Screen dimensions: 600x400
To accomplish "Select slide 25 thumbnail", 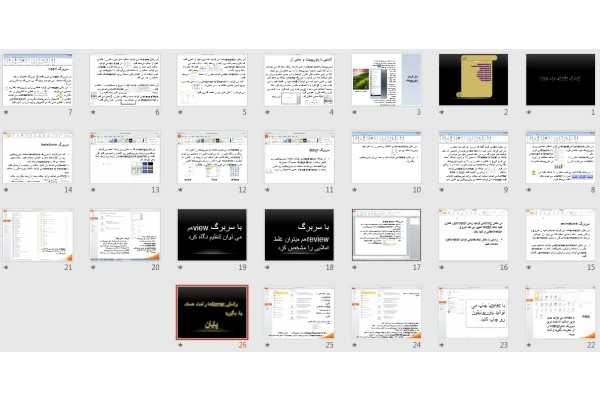I will [299, 312].
